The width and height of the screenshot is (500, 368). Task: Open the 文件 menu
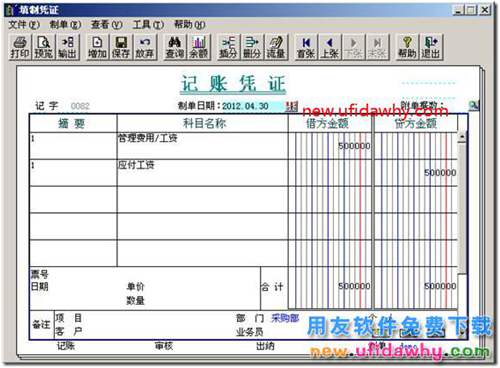pyautogui.click(x=23, y=25)
